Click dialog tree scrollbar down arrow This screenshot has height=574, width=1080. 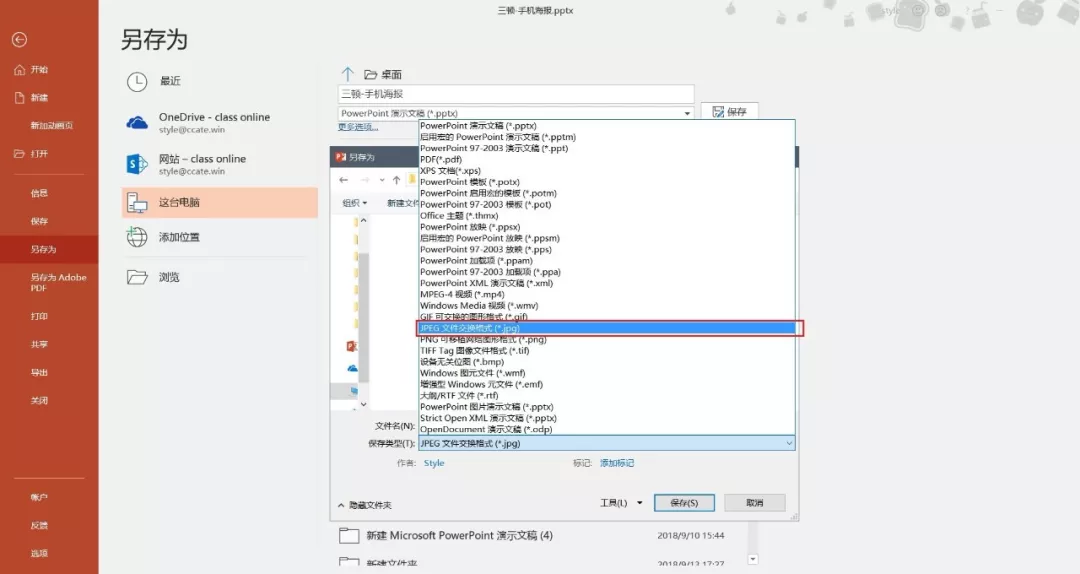363,405
